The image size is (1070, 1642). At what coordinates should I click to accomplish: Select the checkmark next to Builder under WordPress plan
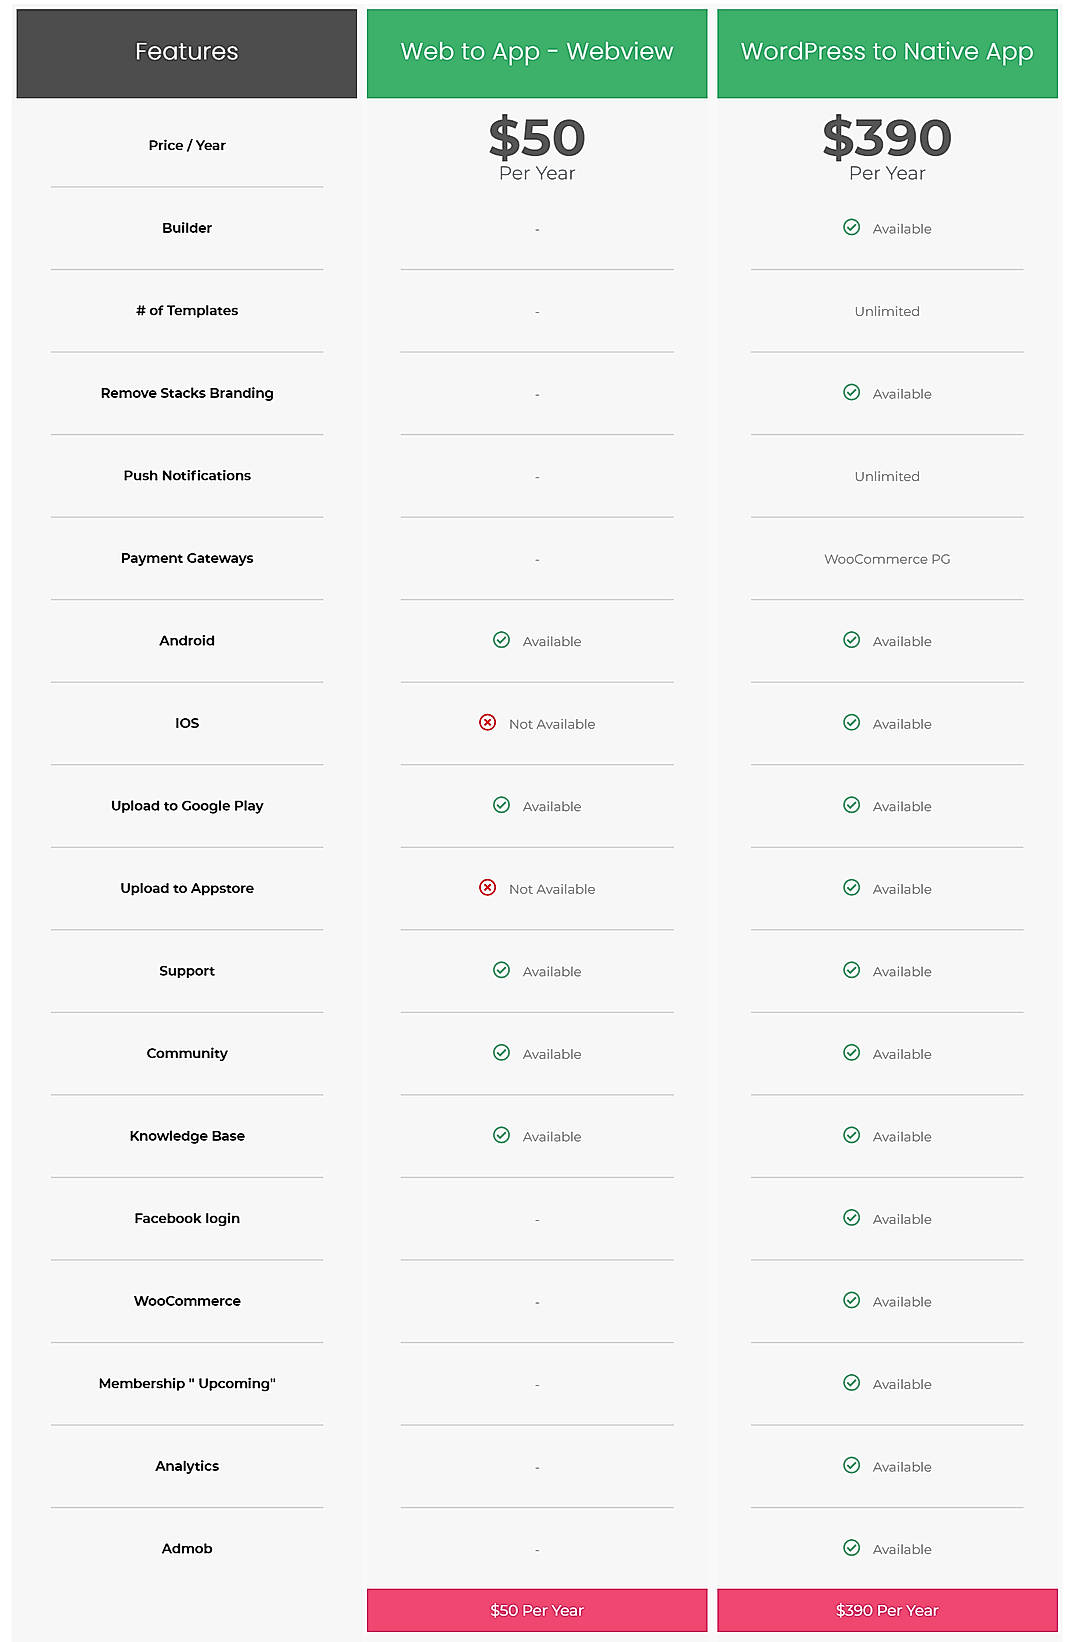click(x=851, y=228)
